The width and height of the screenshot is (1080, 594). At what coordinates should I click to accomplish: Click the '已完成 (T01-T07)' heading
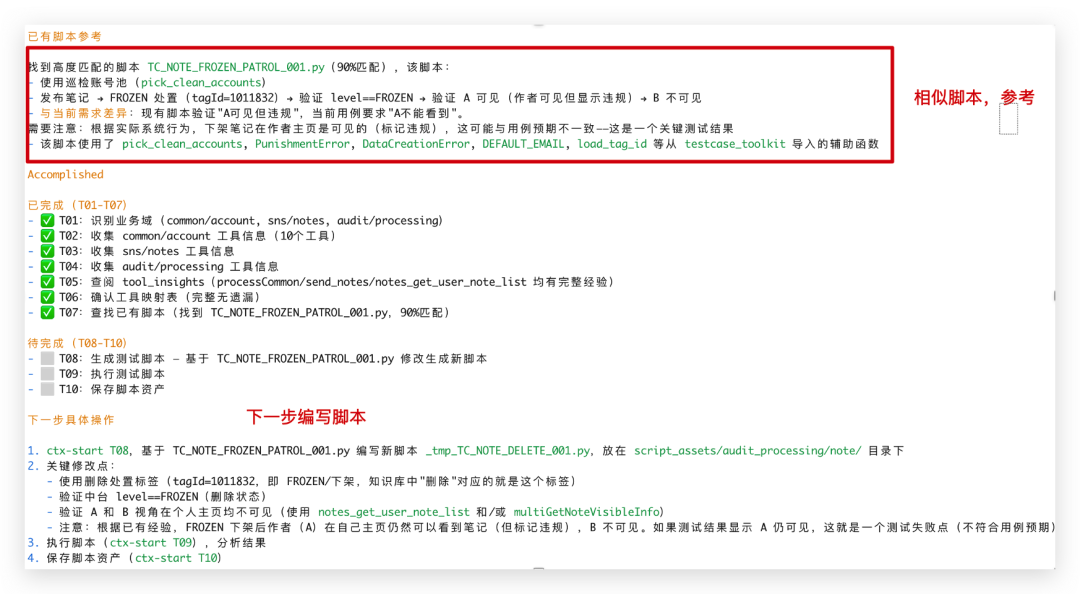pos(77,205)
